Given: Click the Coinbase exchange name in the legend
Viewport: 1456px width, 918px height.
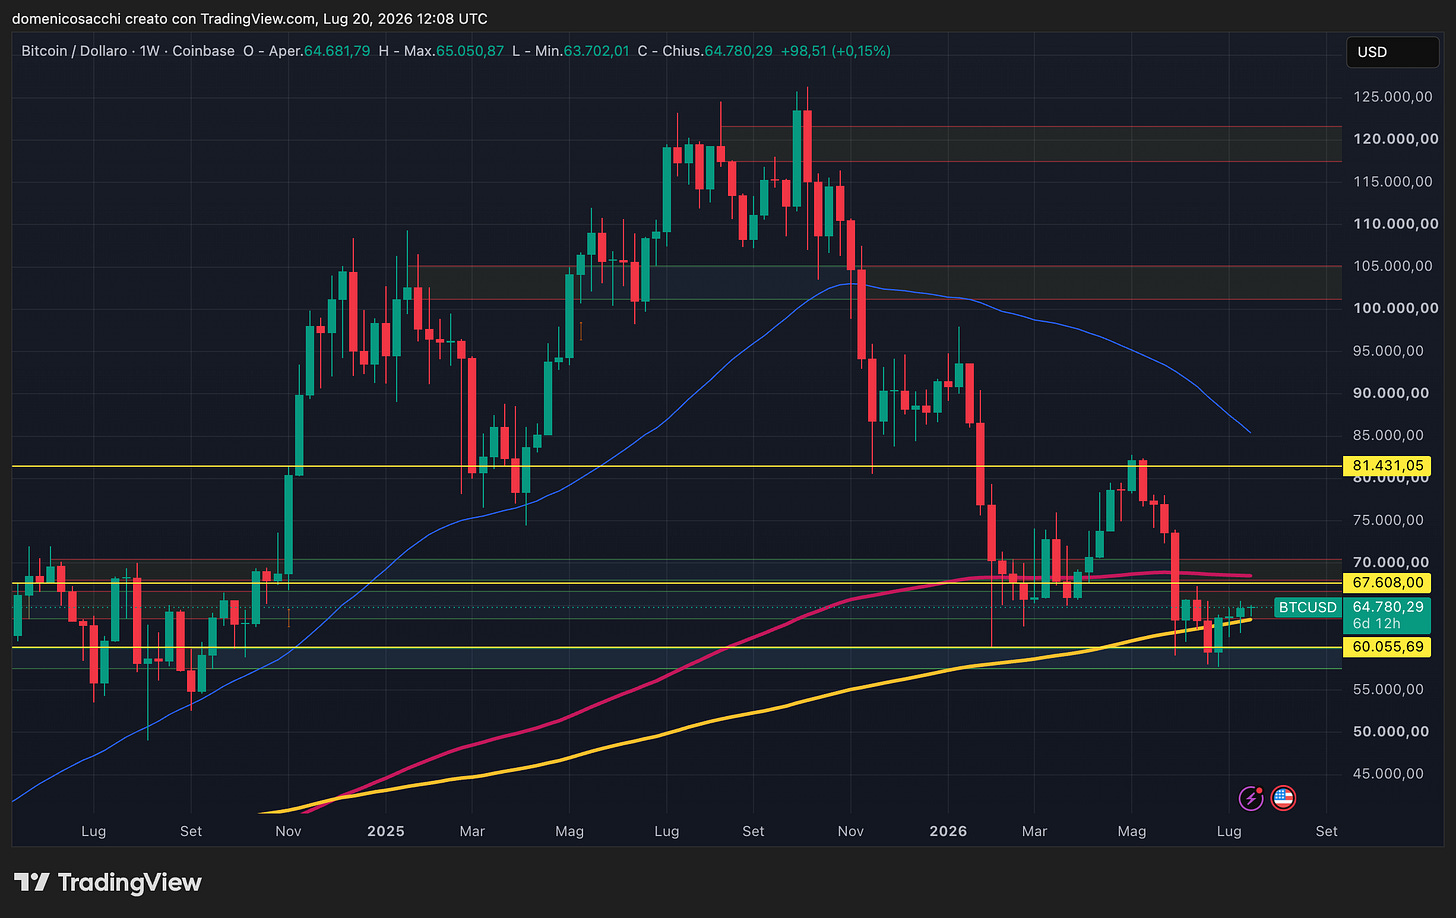Looking at the screenshot, I should coord(204,51).
